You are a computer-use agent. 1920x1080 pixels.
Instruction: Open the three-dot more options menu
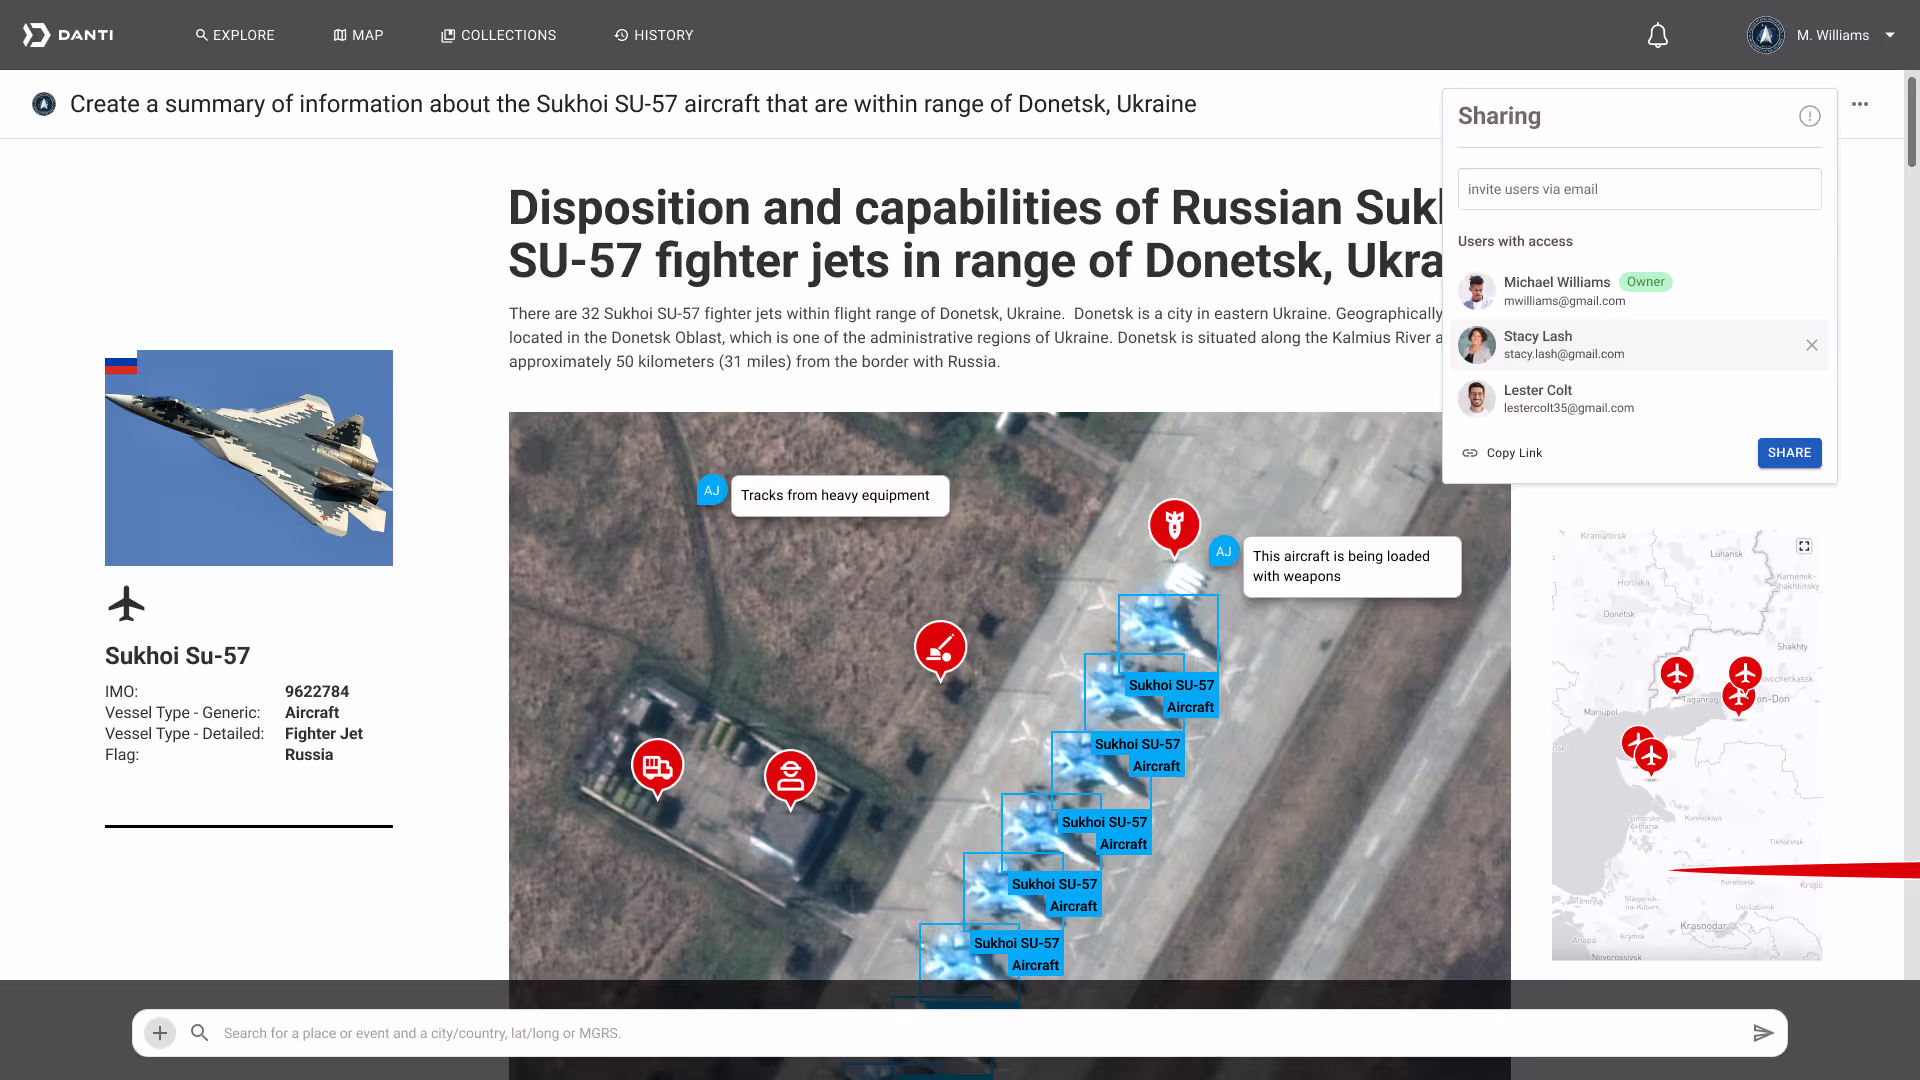pyautogui.click(x=1860, y=104)
